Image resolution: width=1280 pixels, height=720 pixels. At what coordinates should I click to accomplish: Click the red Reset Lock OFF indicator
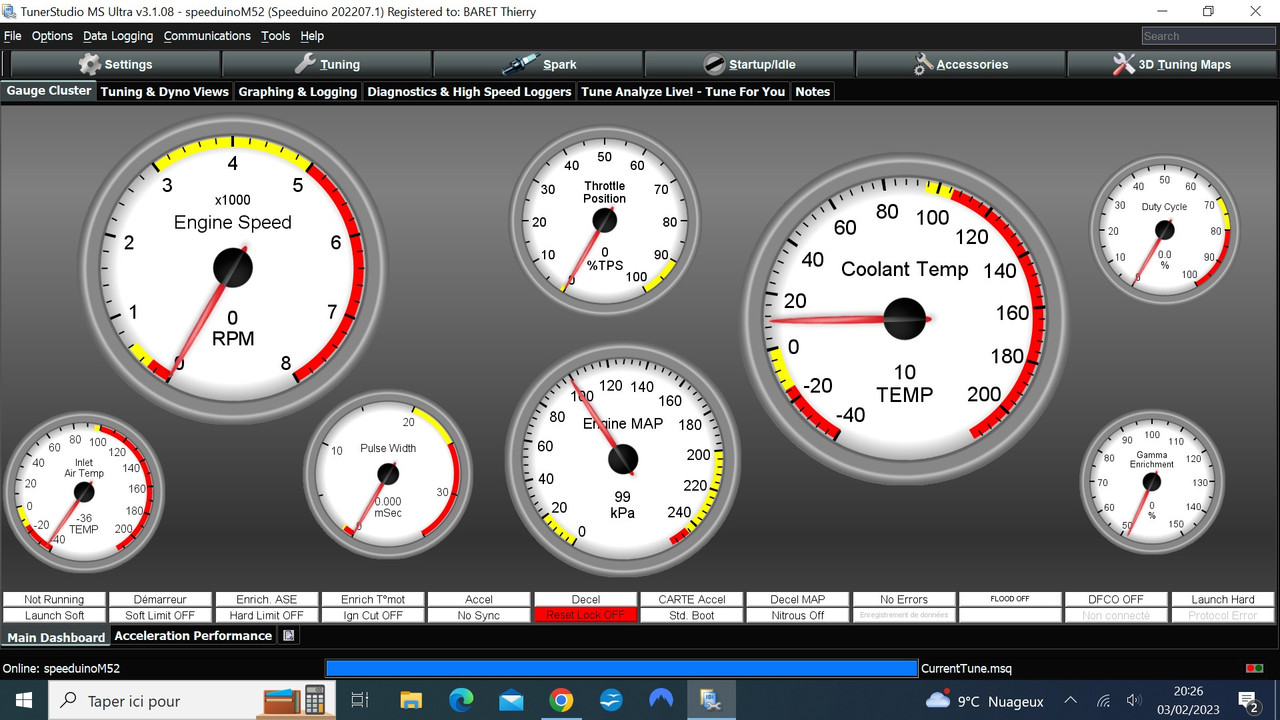pos(585,615)
